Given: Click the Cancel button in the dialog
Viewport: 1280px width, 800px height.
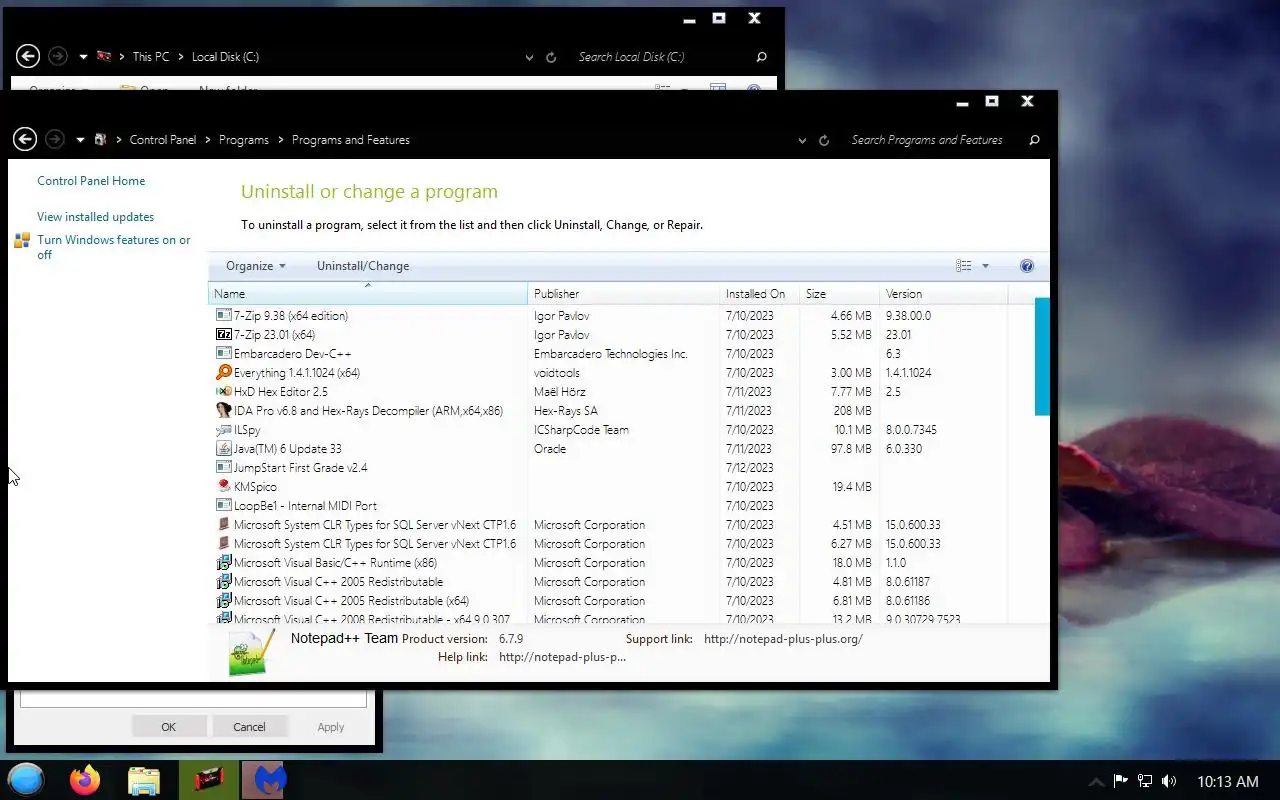Looking at the screenshot, I should pyautogui.click(x=249, y=727).
